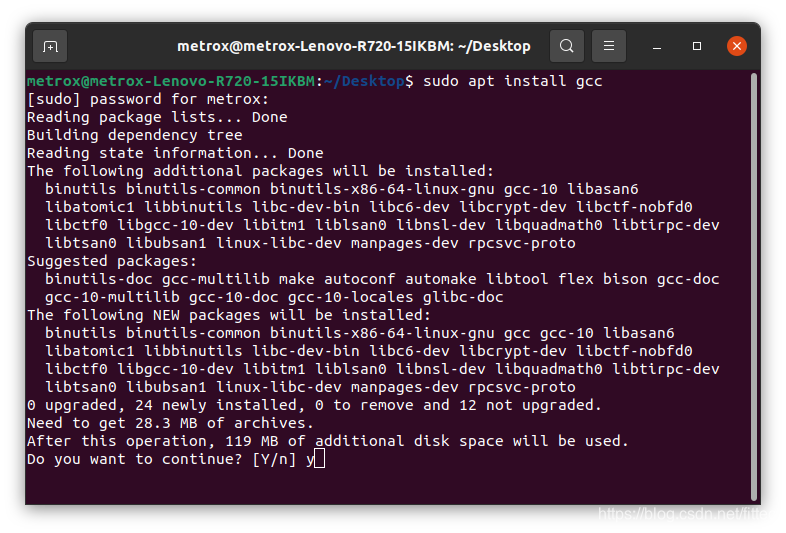
Task: Click the terminal cursor after 'y'
Action: 319,458
